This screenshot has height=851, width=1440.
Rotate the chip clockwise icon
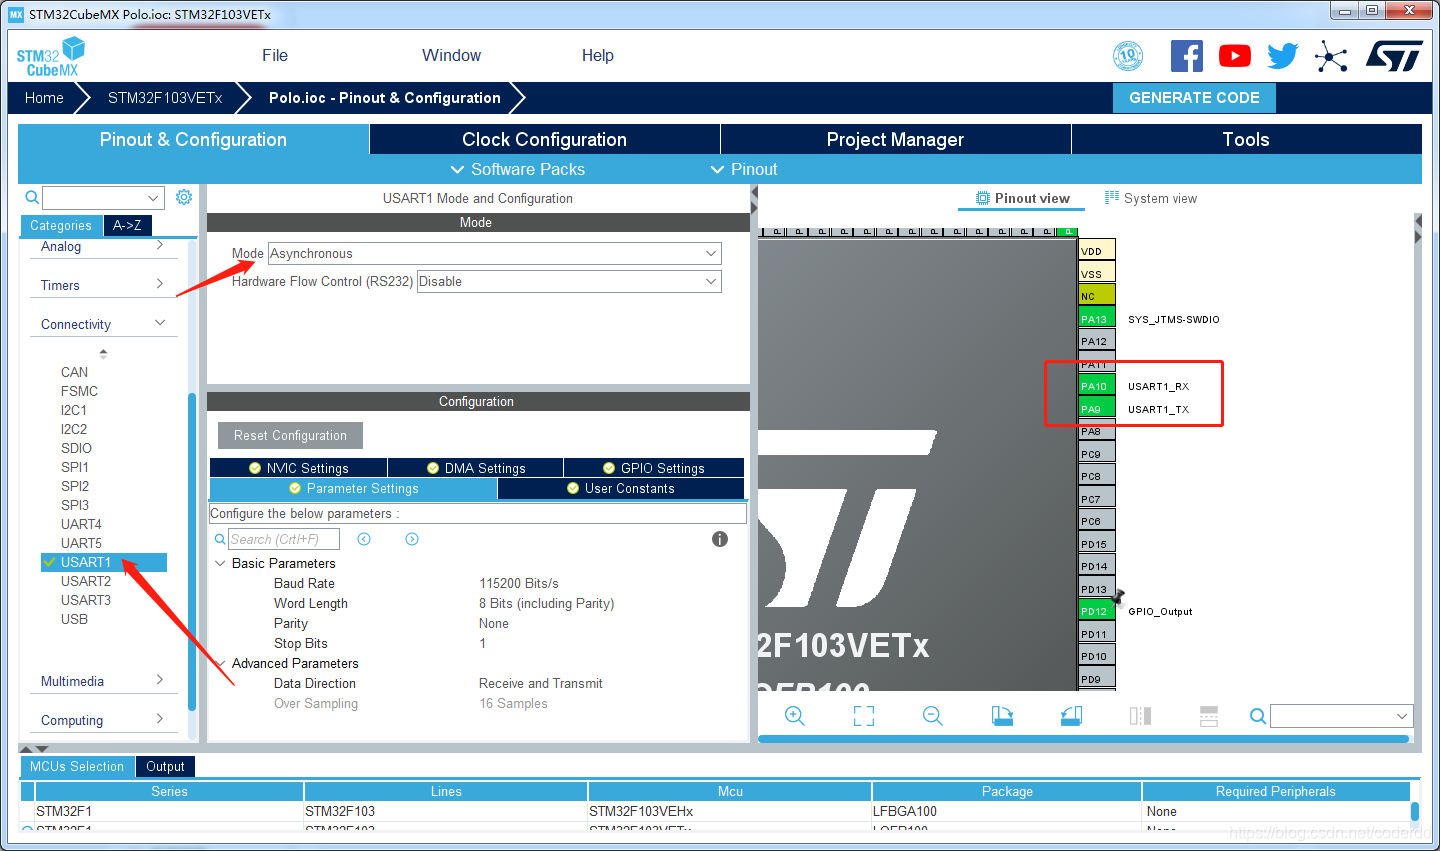pos(1002,716)
